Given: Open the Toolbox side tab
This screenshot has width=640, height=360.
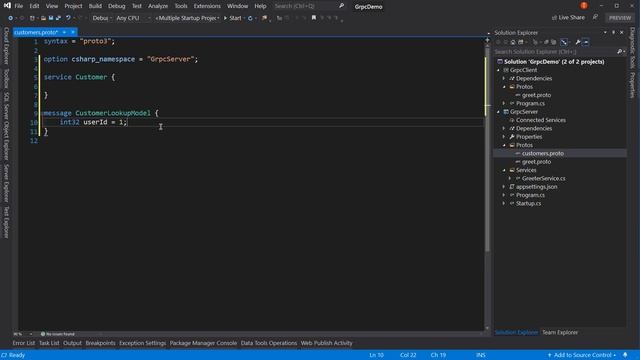Looking at the screenshot, I should [6, 78].
